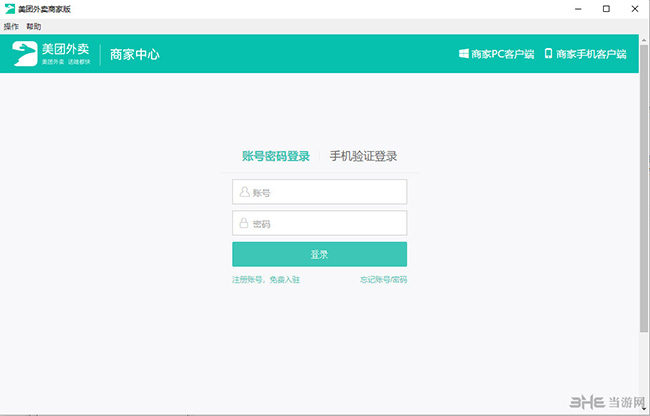Screen dimensions: 650x416
Task: Open the 注册账号，免费入驻 link
Action: (266, 280)
